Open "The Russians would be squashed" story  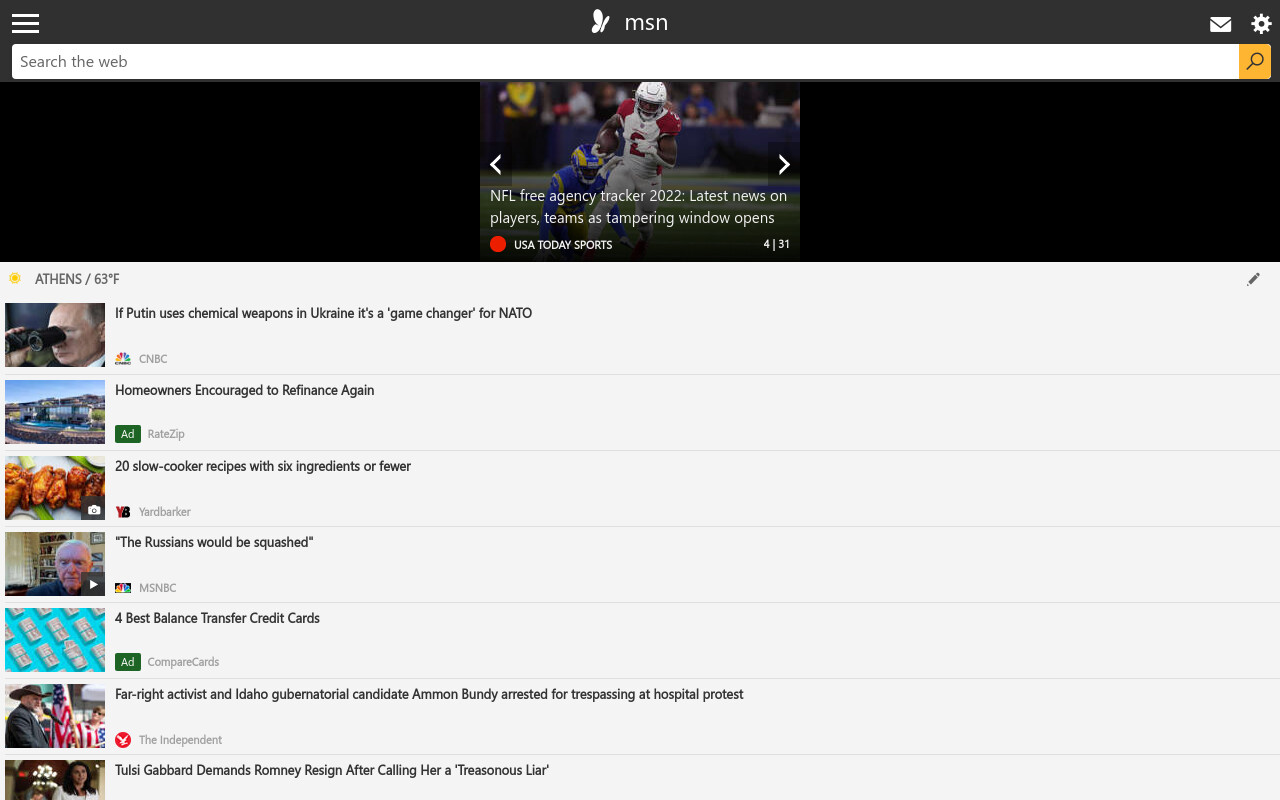tap(214, 542)
